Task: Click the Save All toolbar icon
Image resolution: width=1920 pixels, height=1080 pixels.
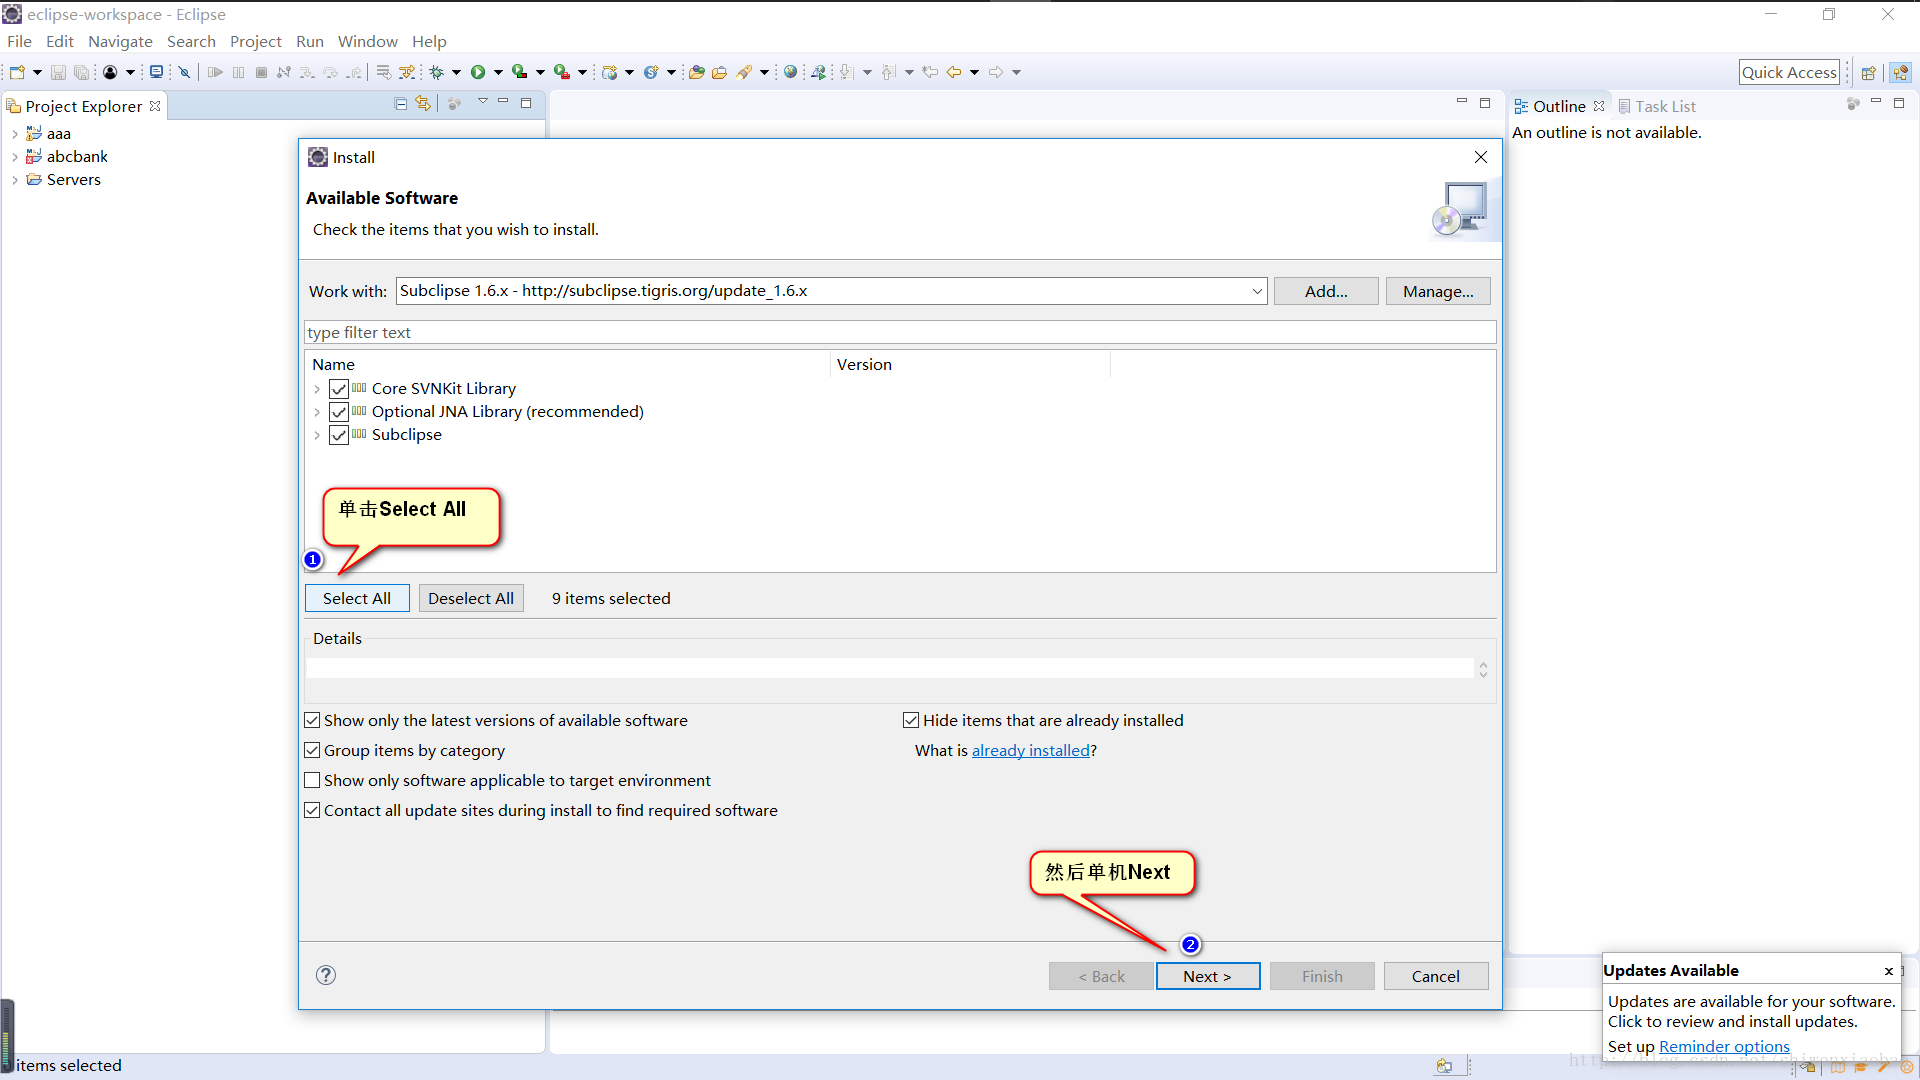Action: point(82,72)
